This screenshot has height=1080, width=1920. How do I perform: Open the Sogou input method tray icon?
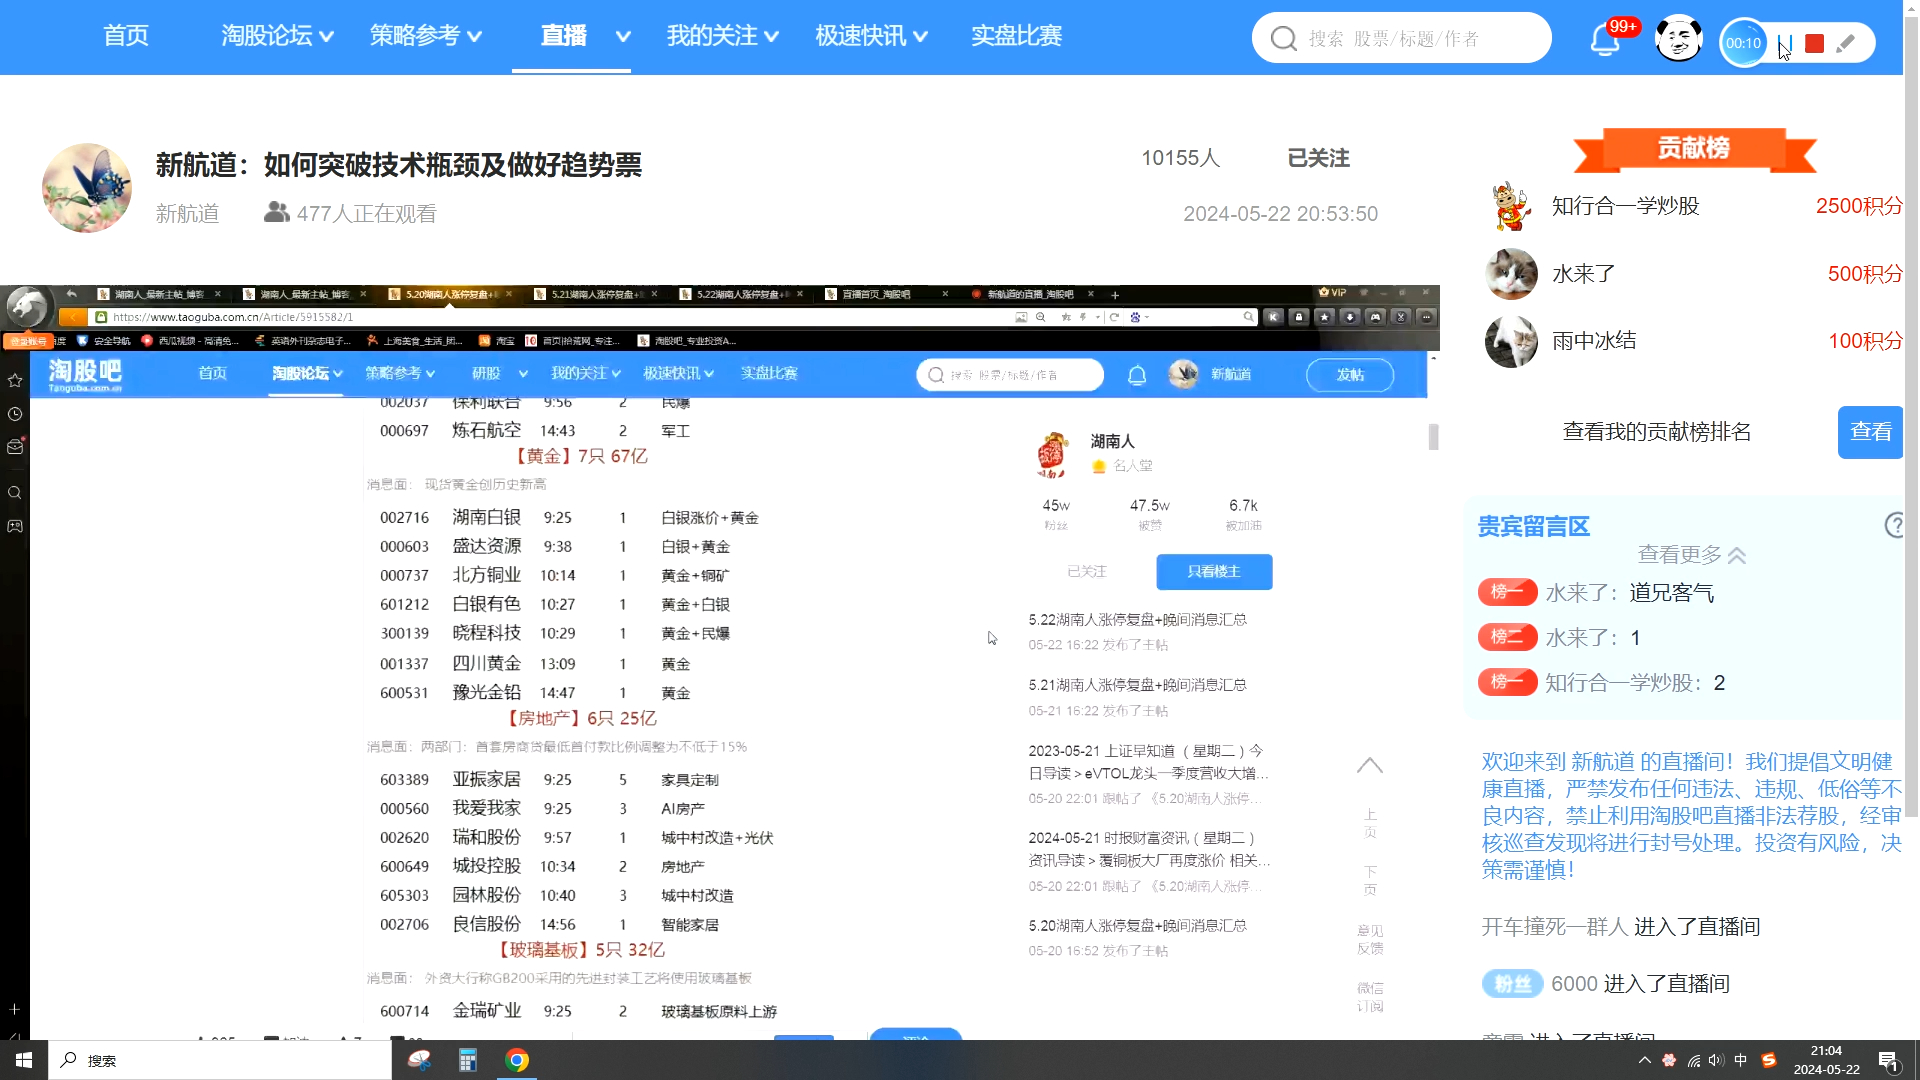point(1768,1060)
